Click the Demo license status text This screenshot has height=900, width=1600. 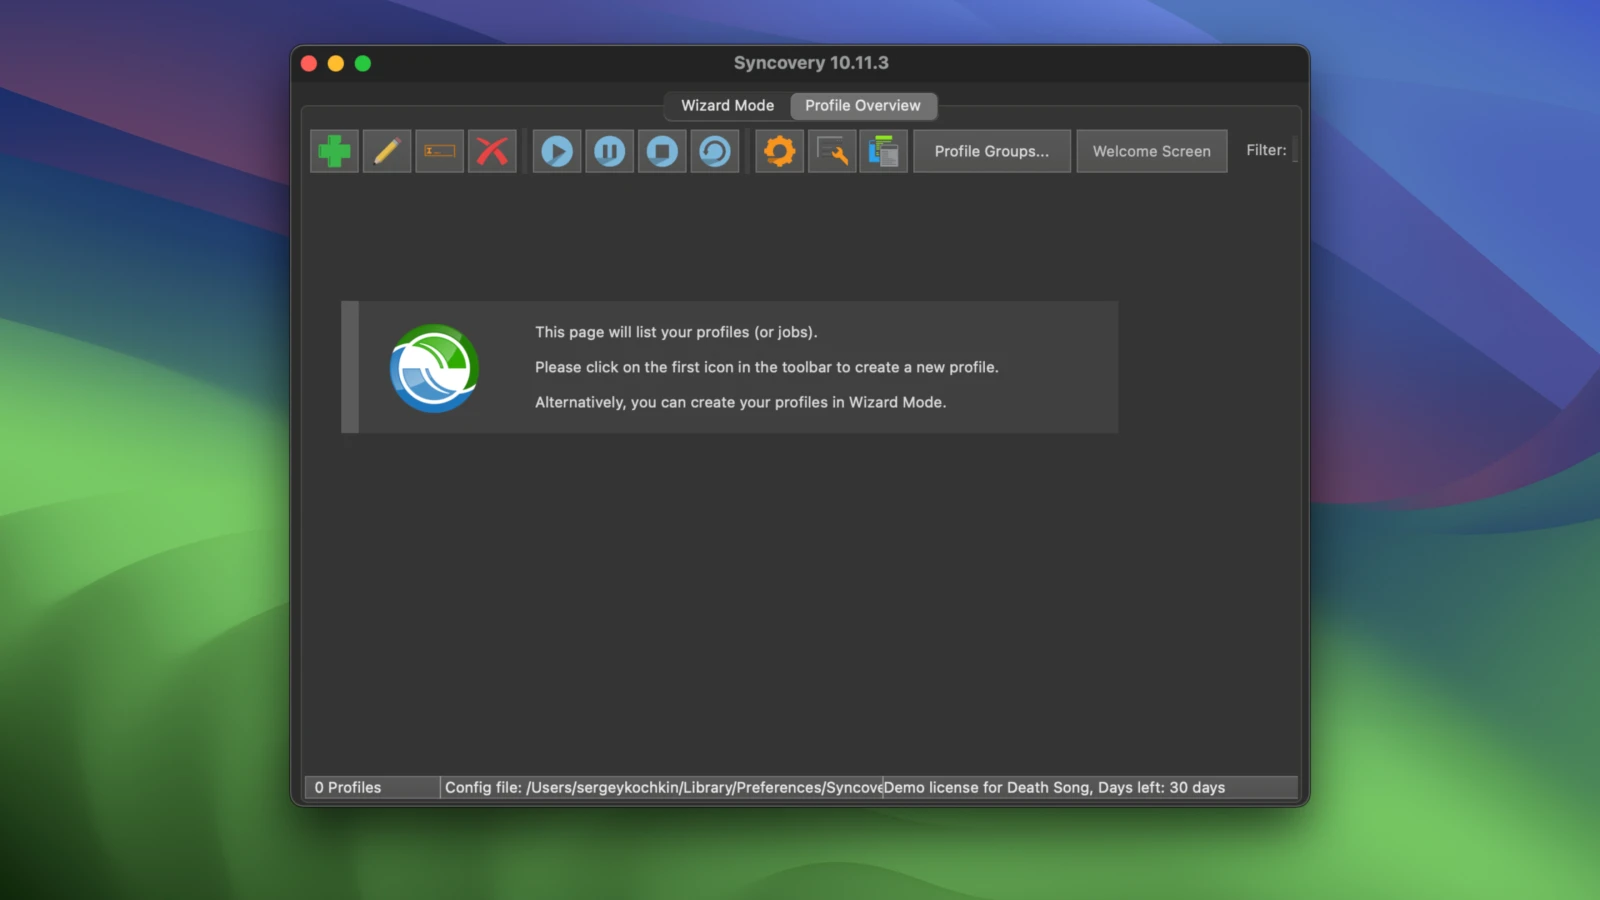[1054, 787]
